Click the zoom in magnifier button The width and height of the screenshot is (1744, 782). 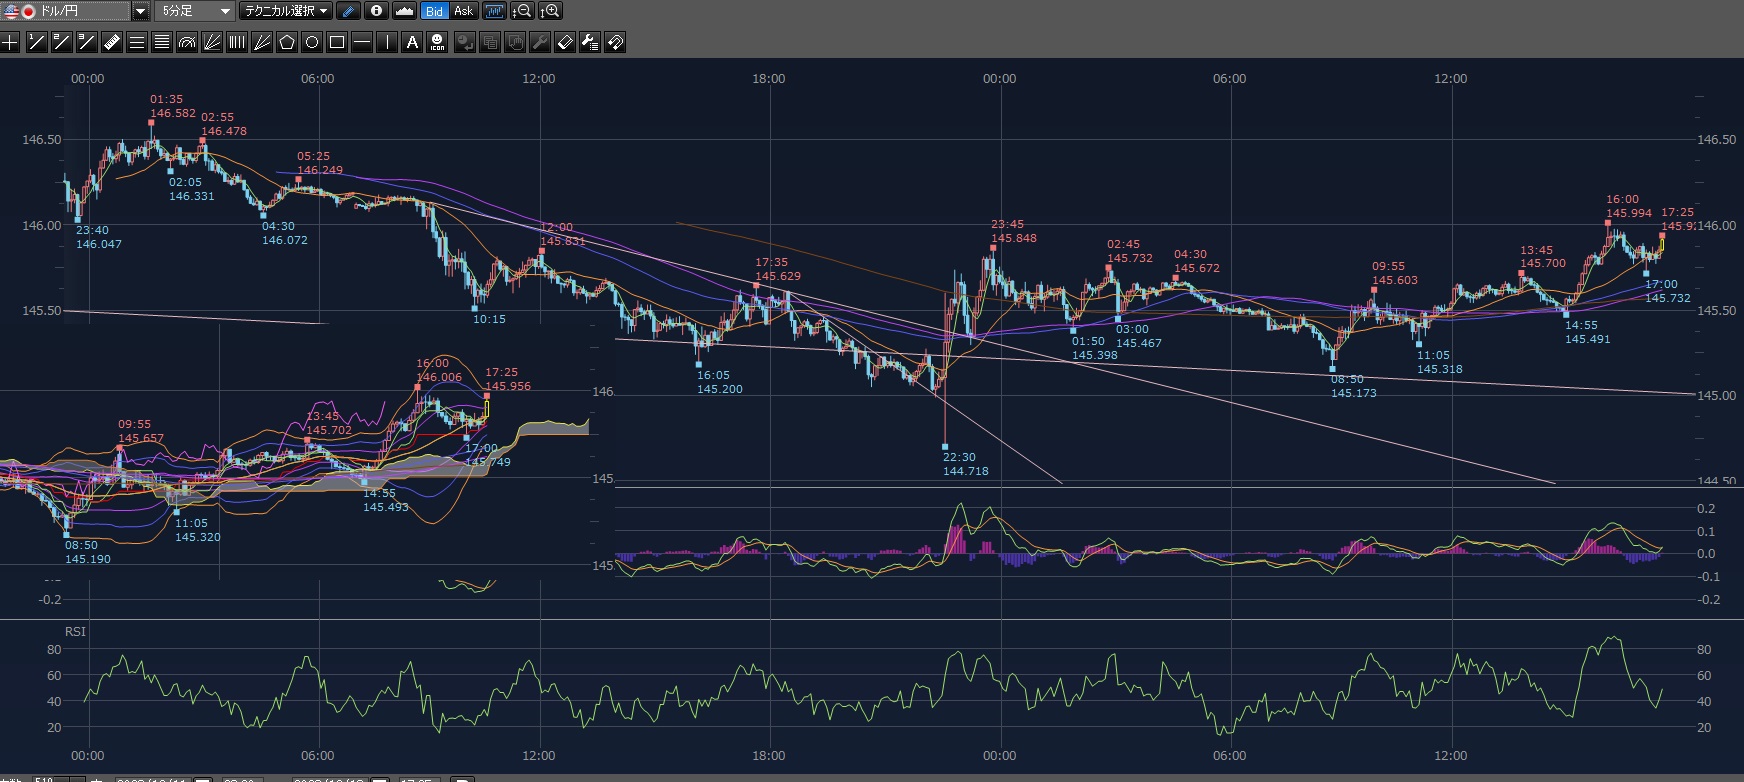[x=550, y=11]
